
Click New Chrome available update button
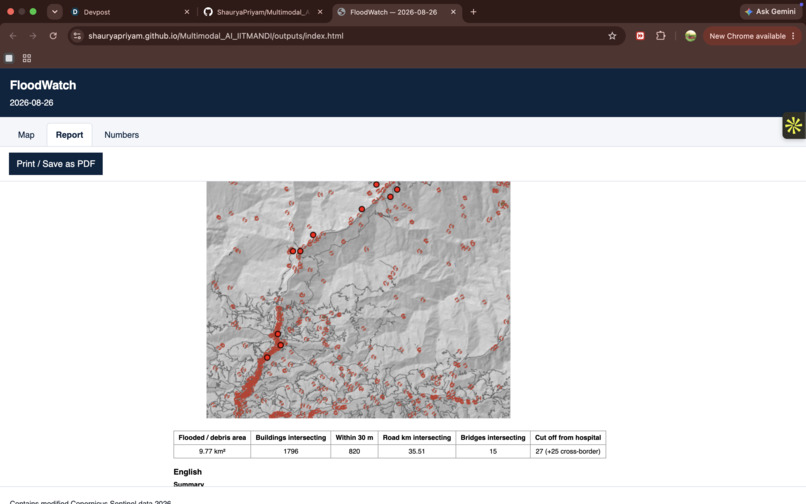pos(752,36)
